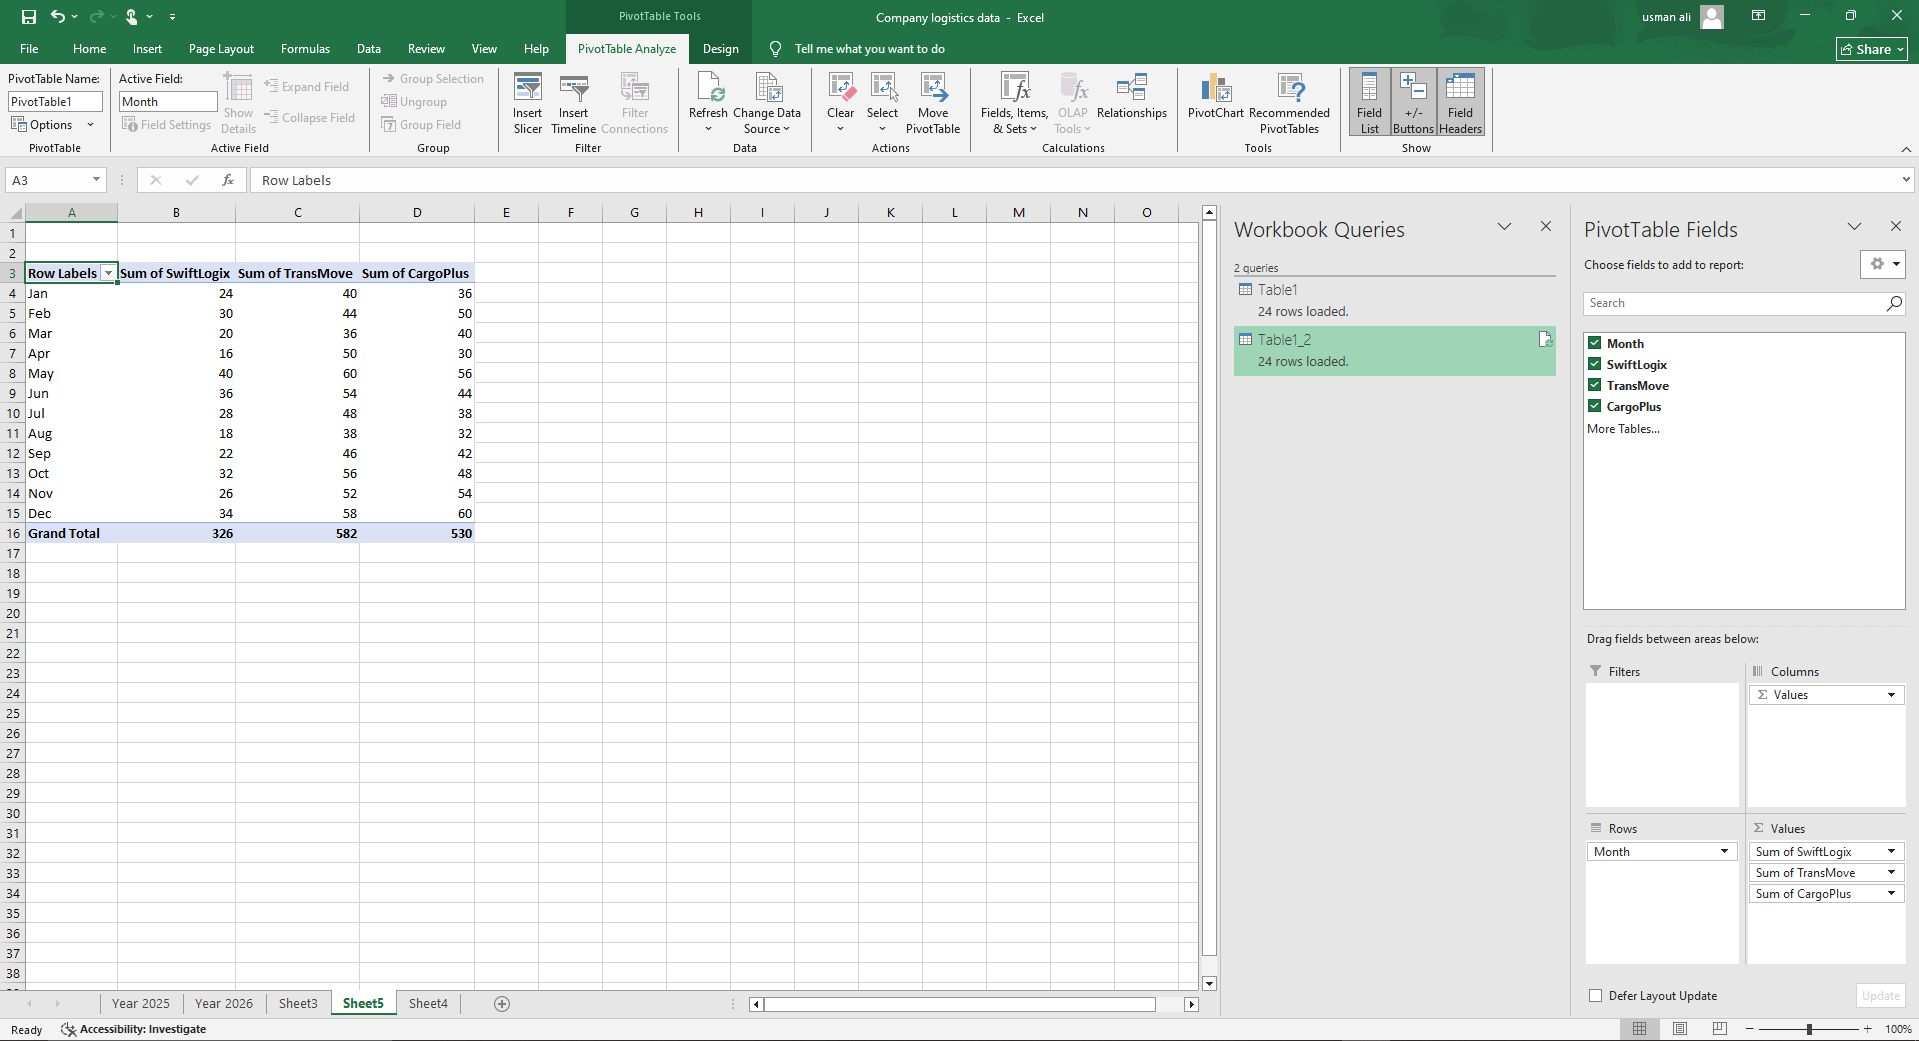Image resolution: width=1919 pixels, height=1041 pixels.
Task: Click Accessibility: Investigate status icon
Action: point(68,1030)
